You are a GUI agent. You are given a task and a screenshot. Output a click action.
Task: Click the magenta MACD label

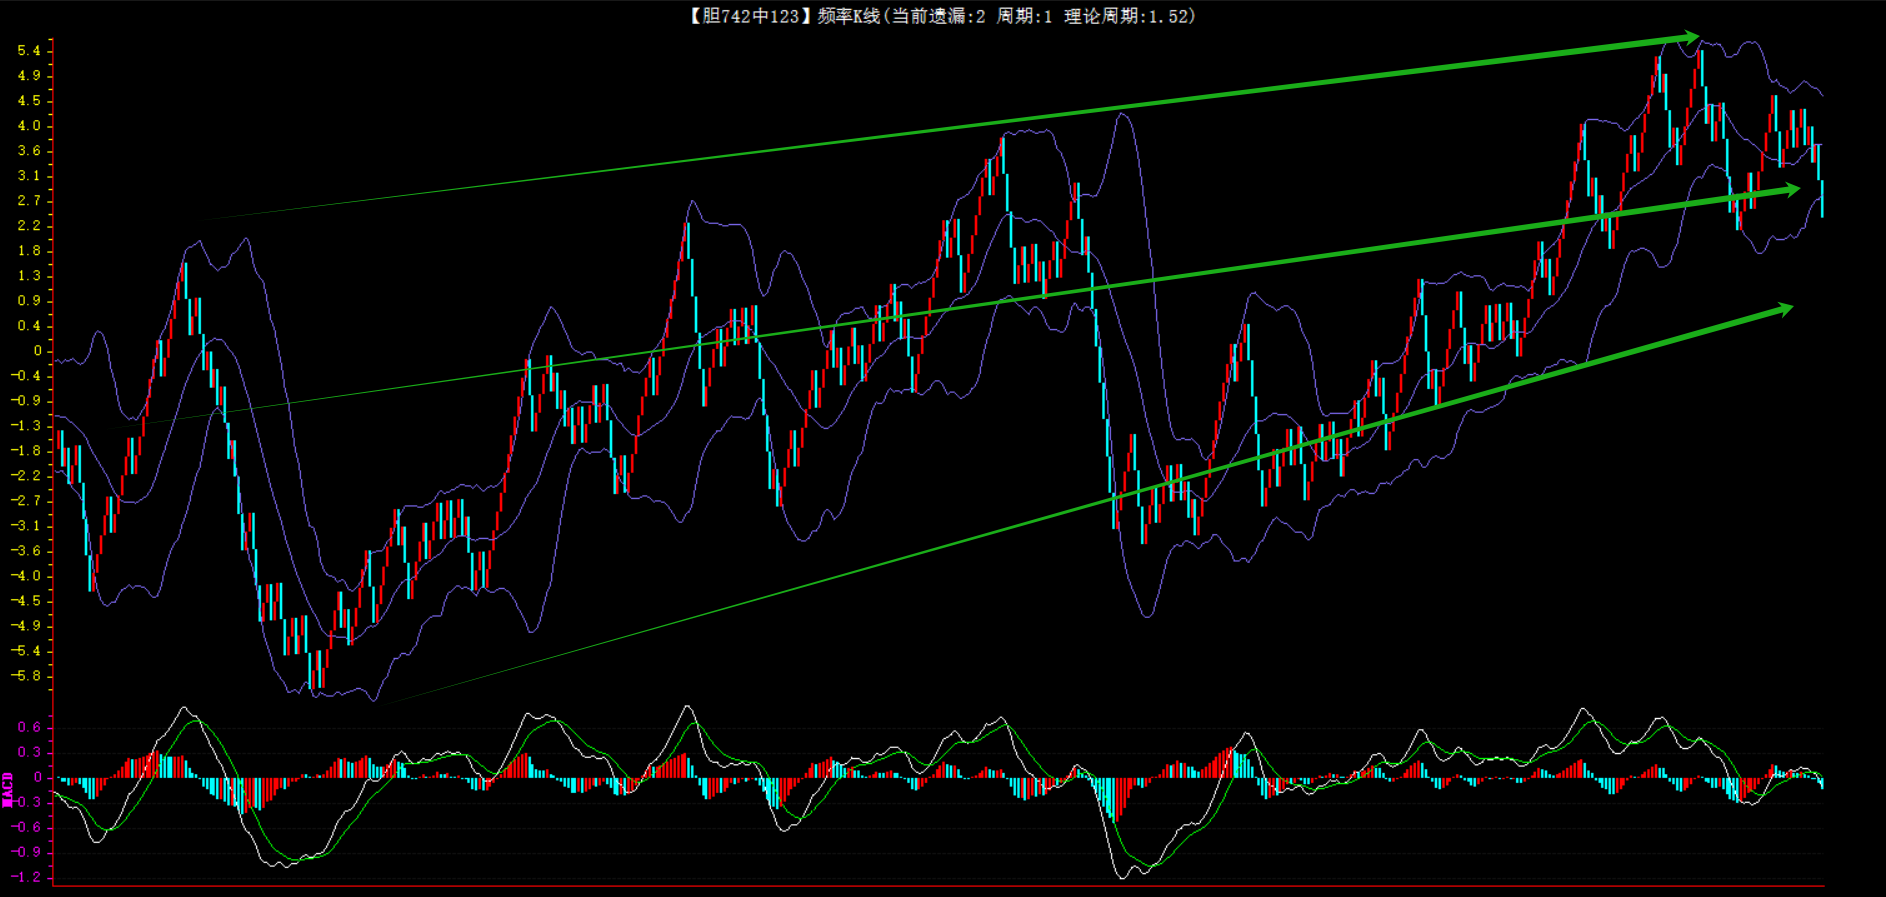(8, 789)
